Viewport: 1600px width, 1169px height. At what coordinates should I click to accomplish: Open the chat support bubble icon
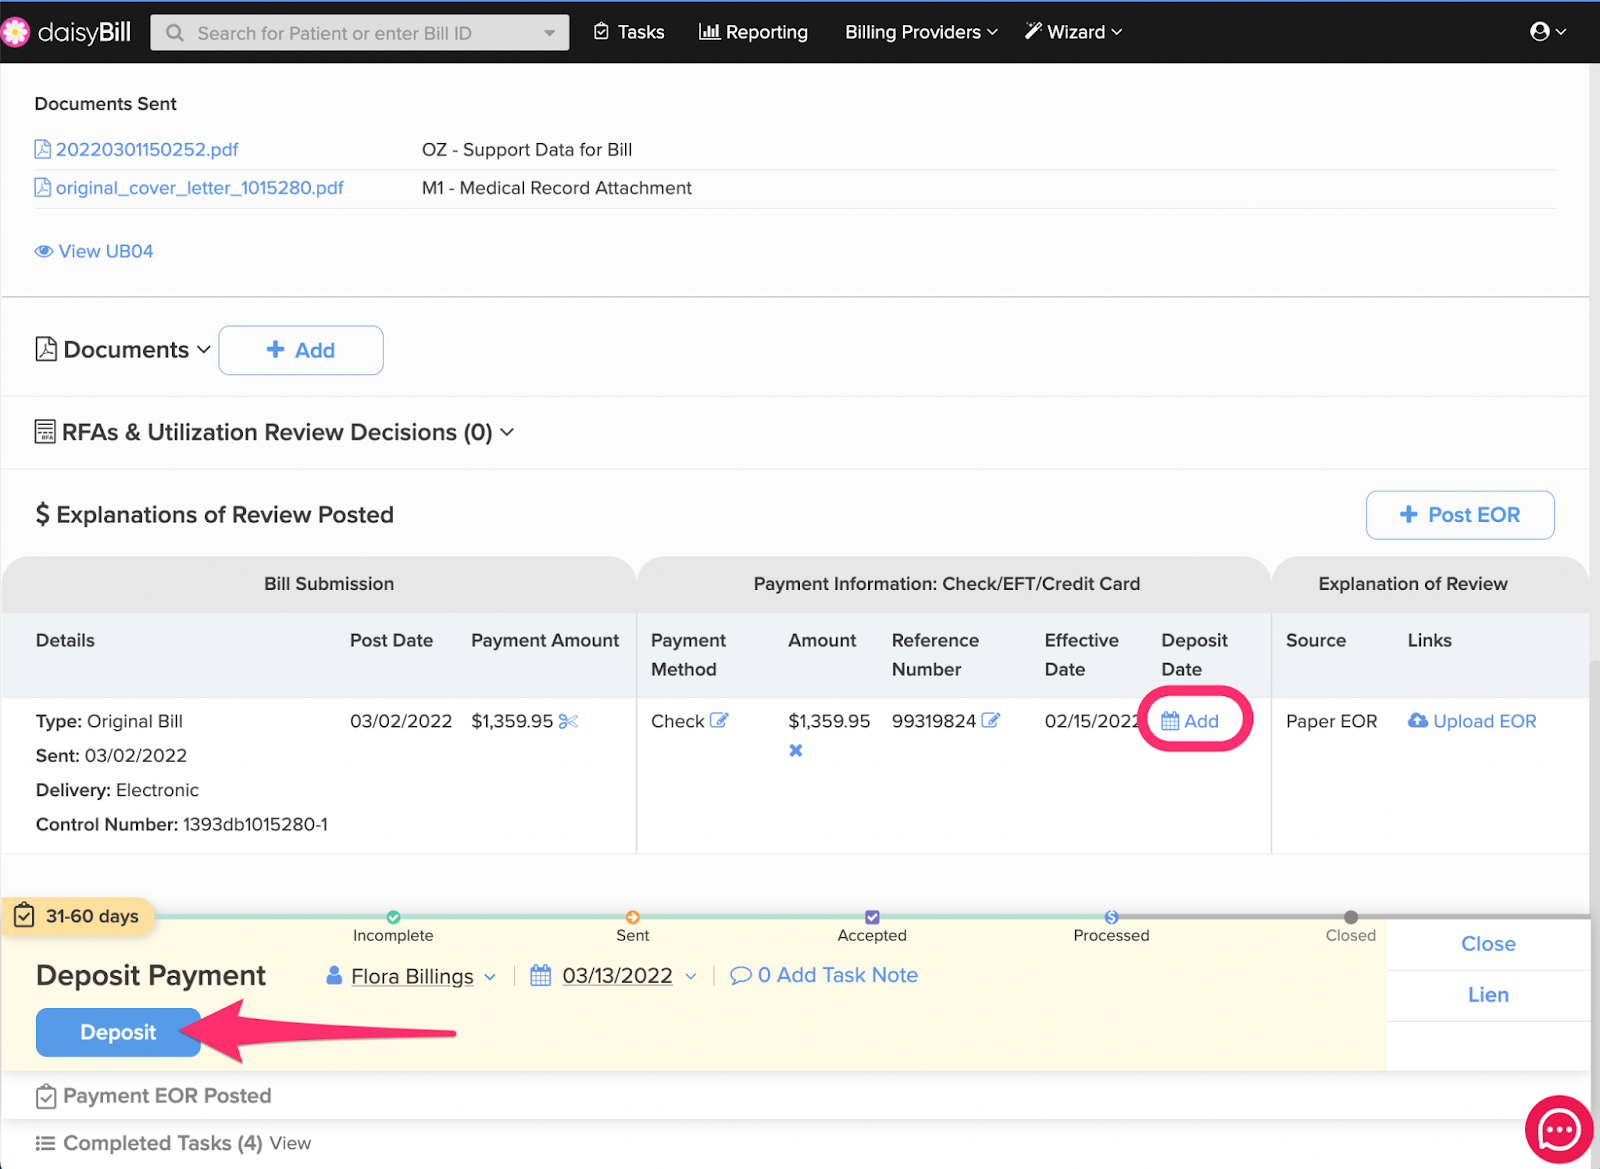tap(1558, 1130)
